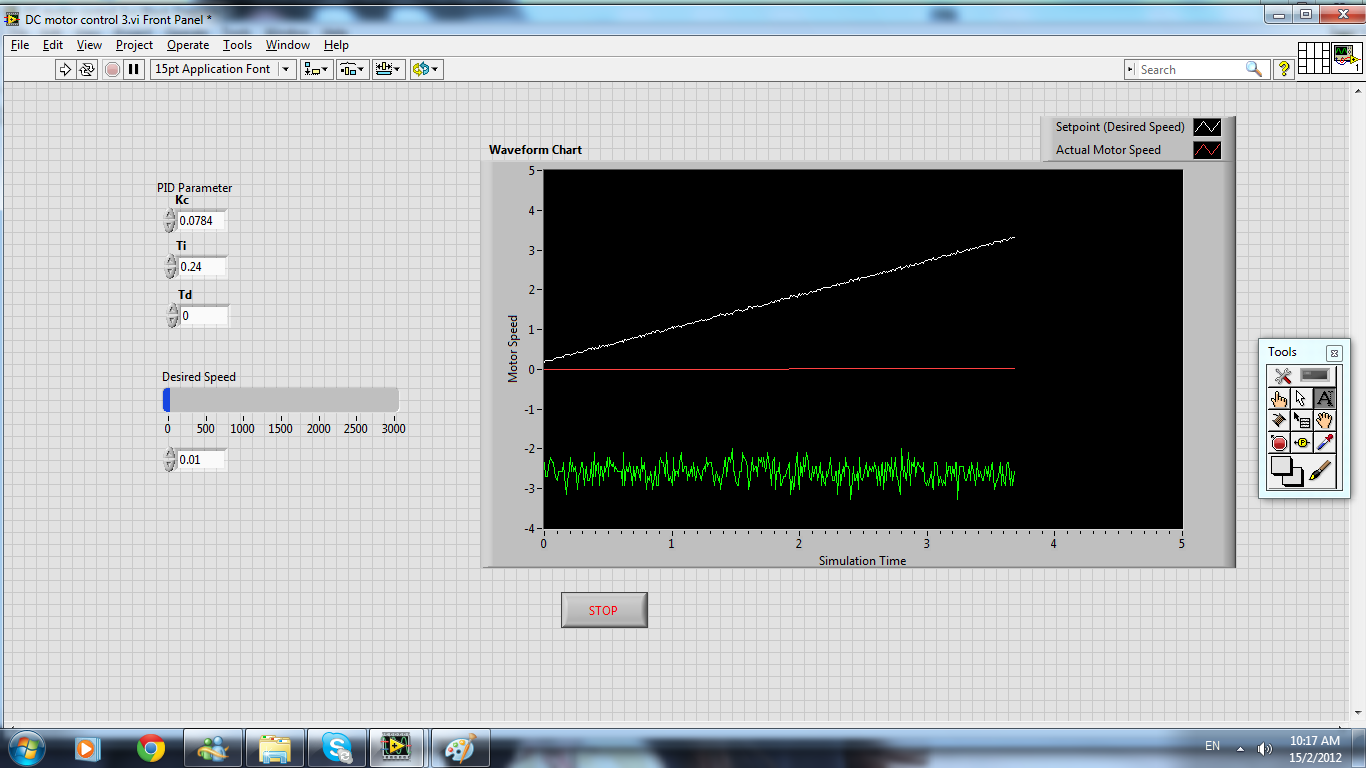Image resolution: width=1366 pixels, height=768 pixels.
Task: Select the Object Shortcut Menu tool
Action: pos(1302,420)
